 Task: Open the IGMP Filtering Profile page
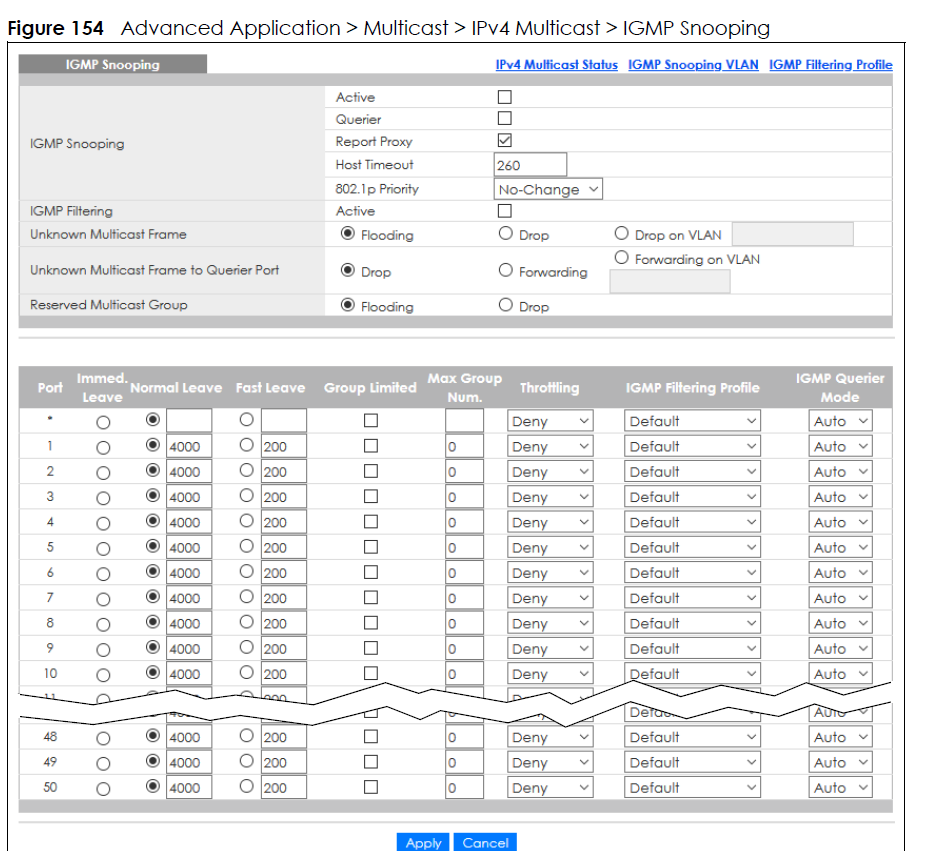[x=830, y=64]
